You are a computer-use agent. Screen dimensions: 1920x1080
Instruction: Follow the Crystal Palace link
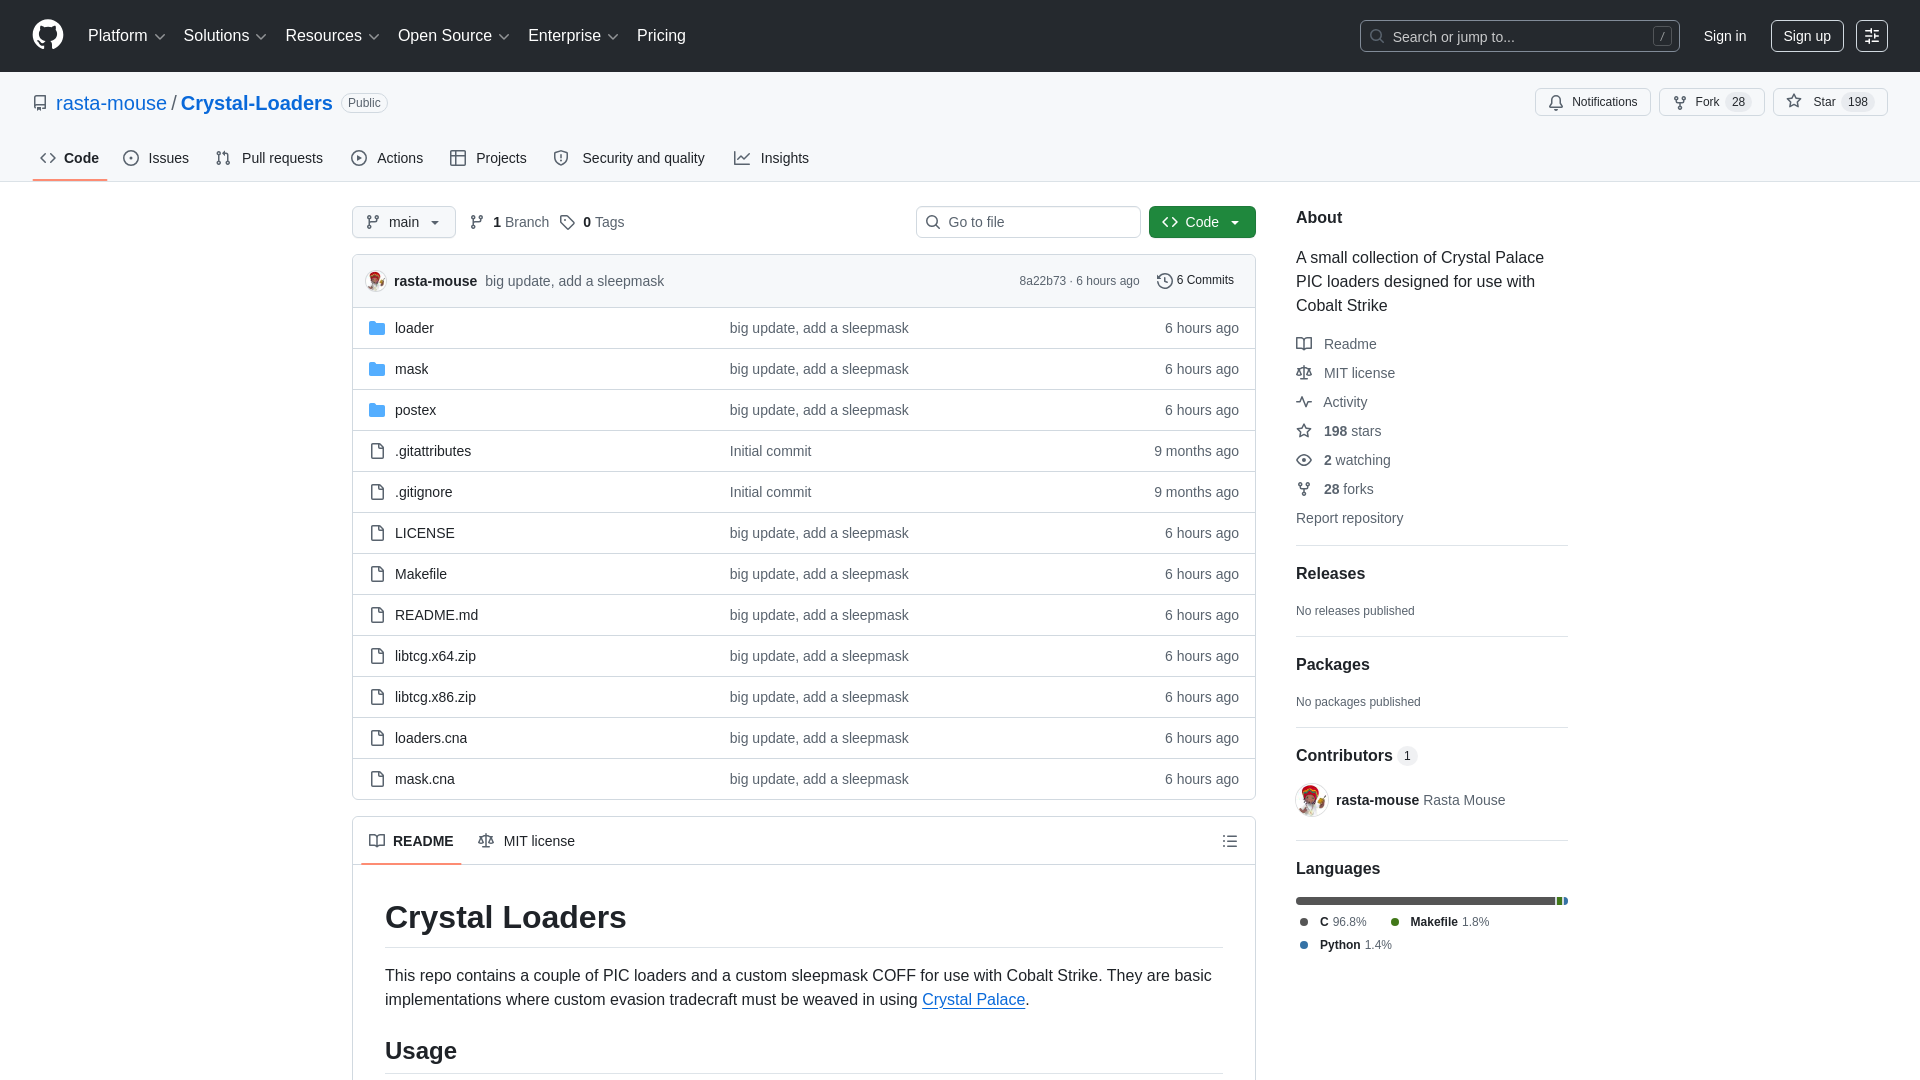click(972, 999)
